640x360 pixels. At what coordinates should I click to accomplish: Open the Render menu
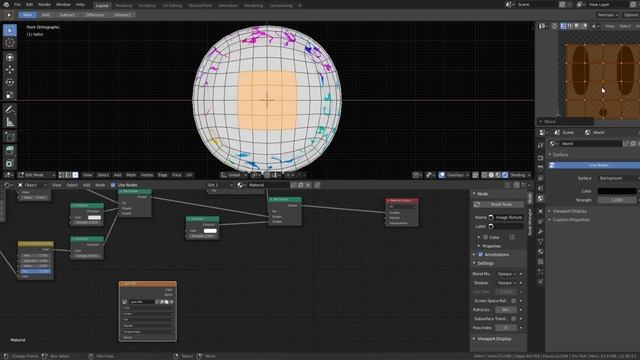[44, 5]
